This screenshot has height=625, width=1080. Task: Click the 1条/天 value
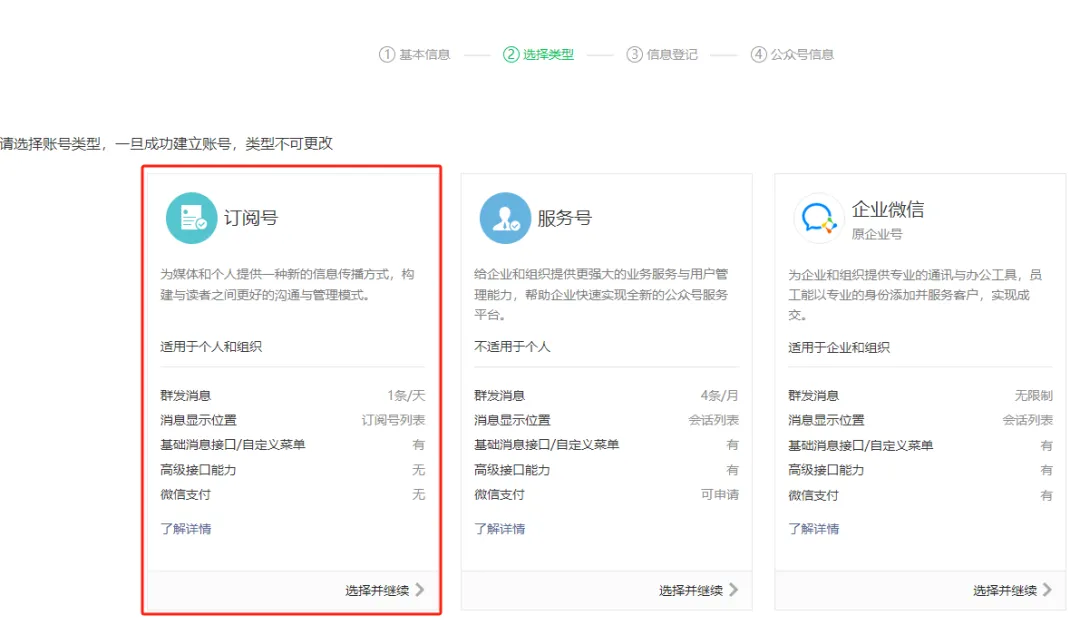[406, 396]
